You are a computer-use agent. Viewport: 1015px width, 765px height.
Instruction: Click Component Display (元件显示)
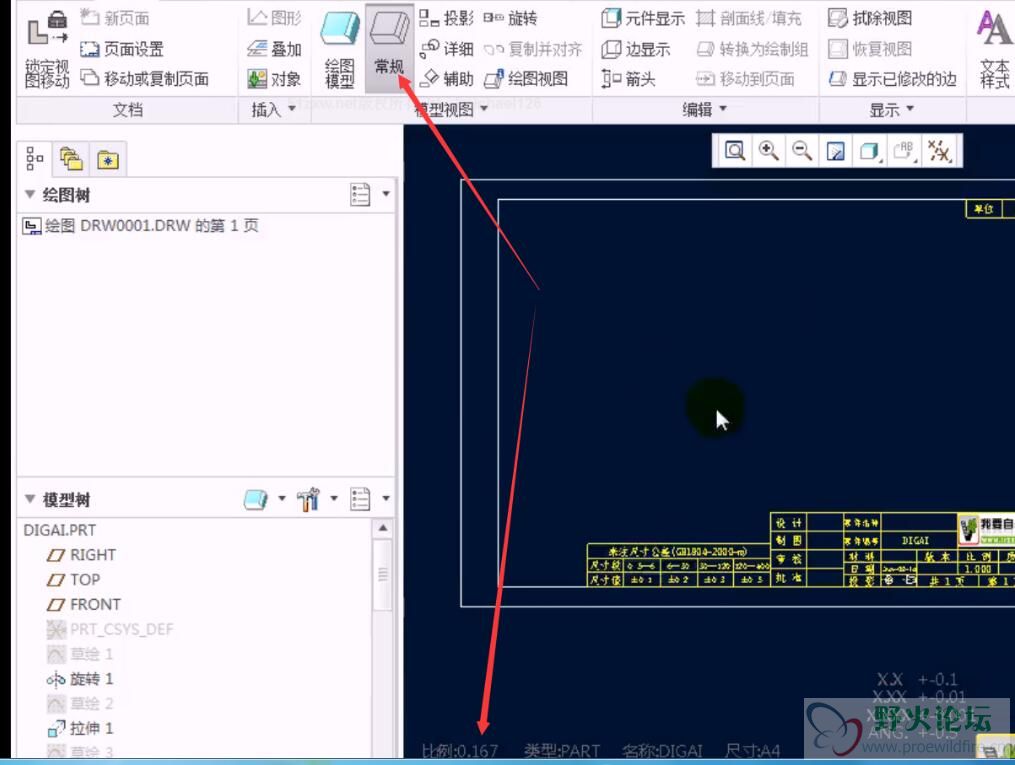(643, 18)
